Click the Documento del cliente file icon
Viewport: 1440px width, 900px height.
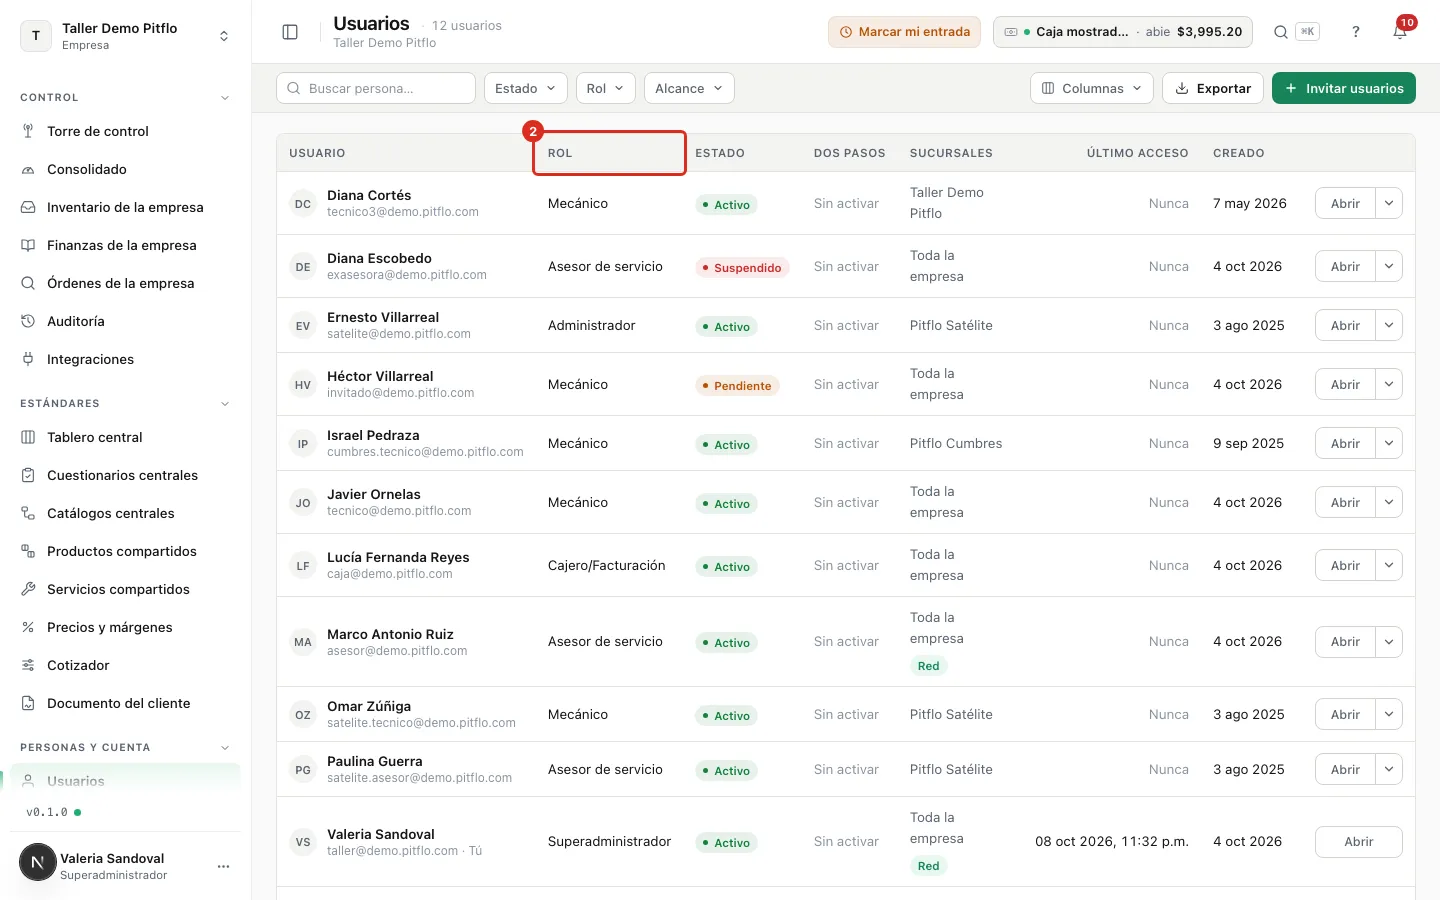28,703
